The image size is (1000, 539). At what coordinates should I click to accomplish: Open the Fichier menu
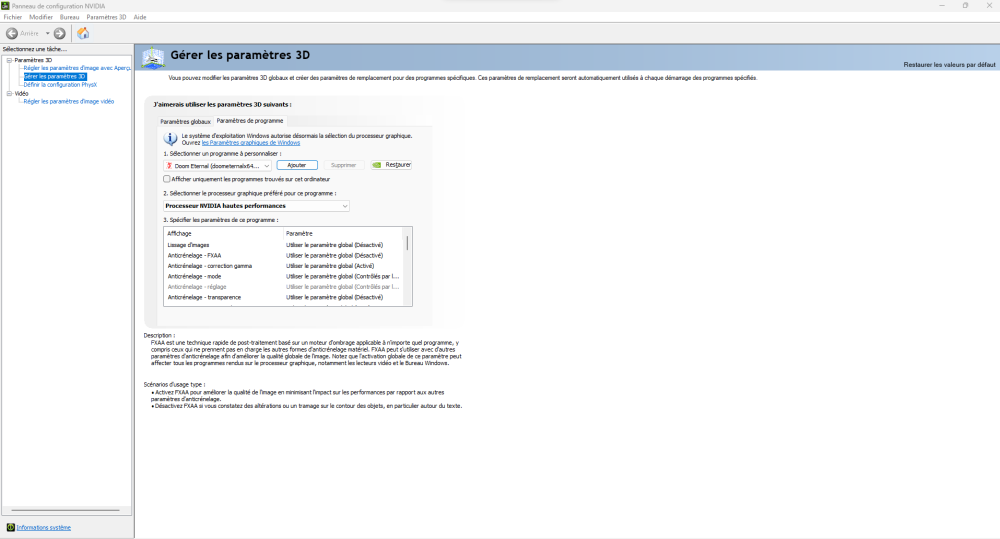13,17
